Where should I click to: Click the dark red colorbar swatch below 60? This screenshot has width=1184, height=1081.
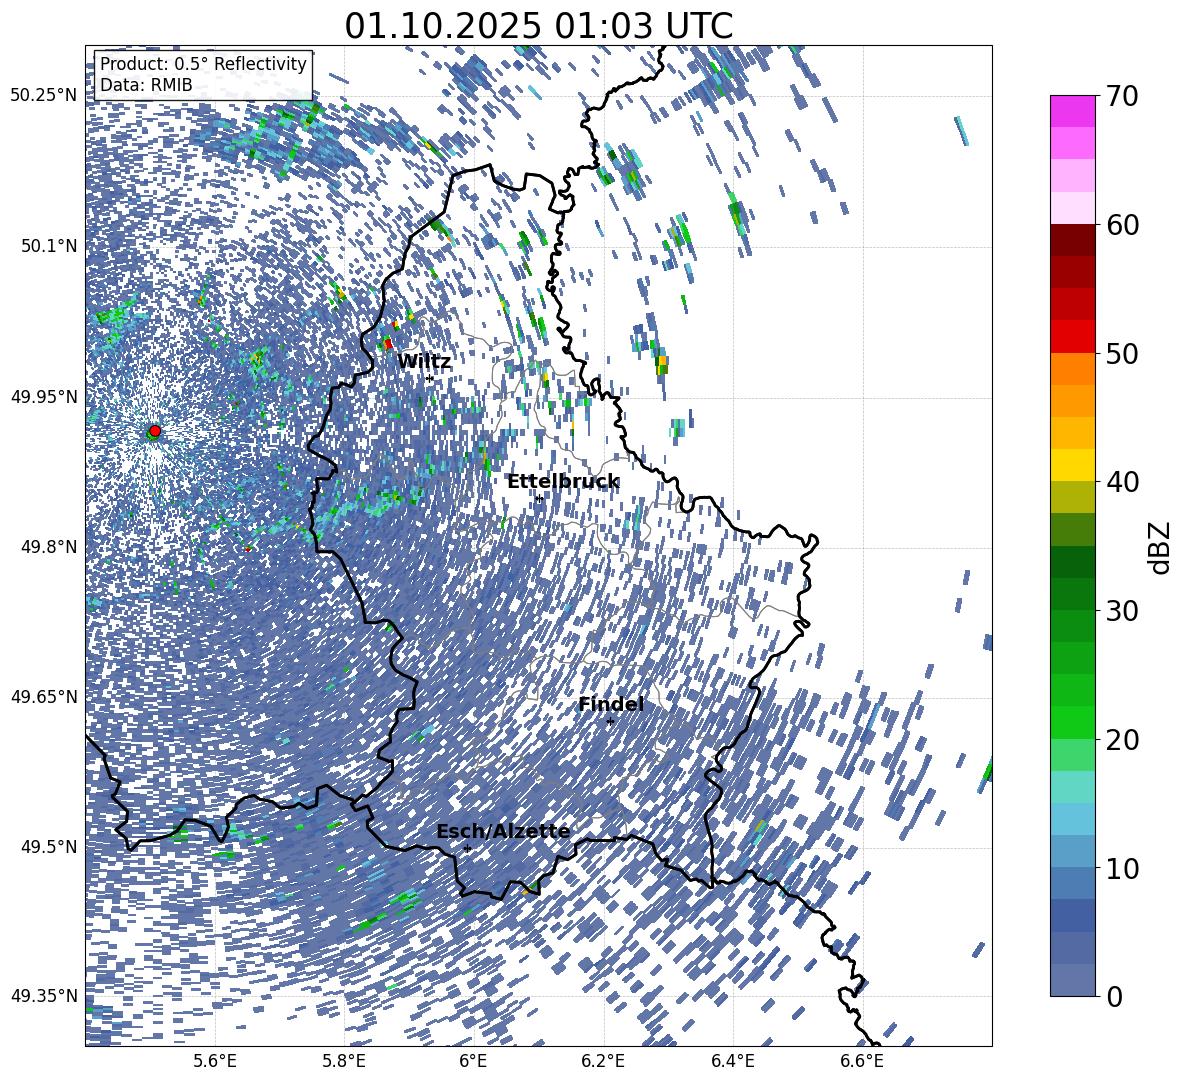pyautogui.click(x=1072, y=240)
